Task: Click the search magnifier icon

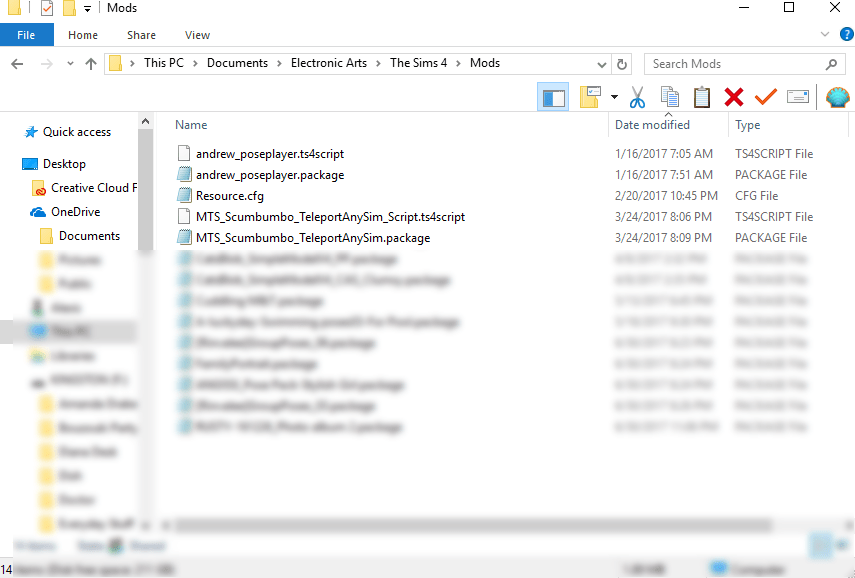Action: click(x=832, y=64)
